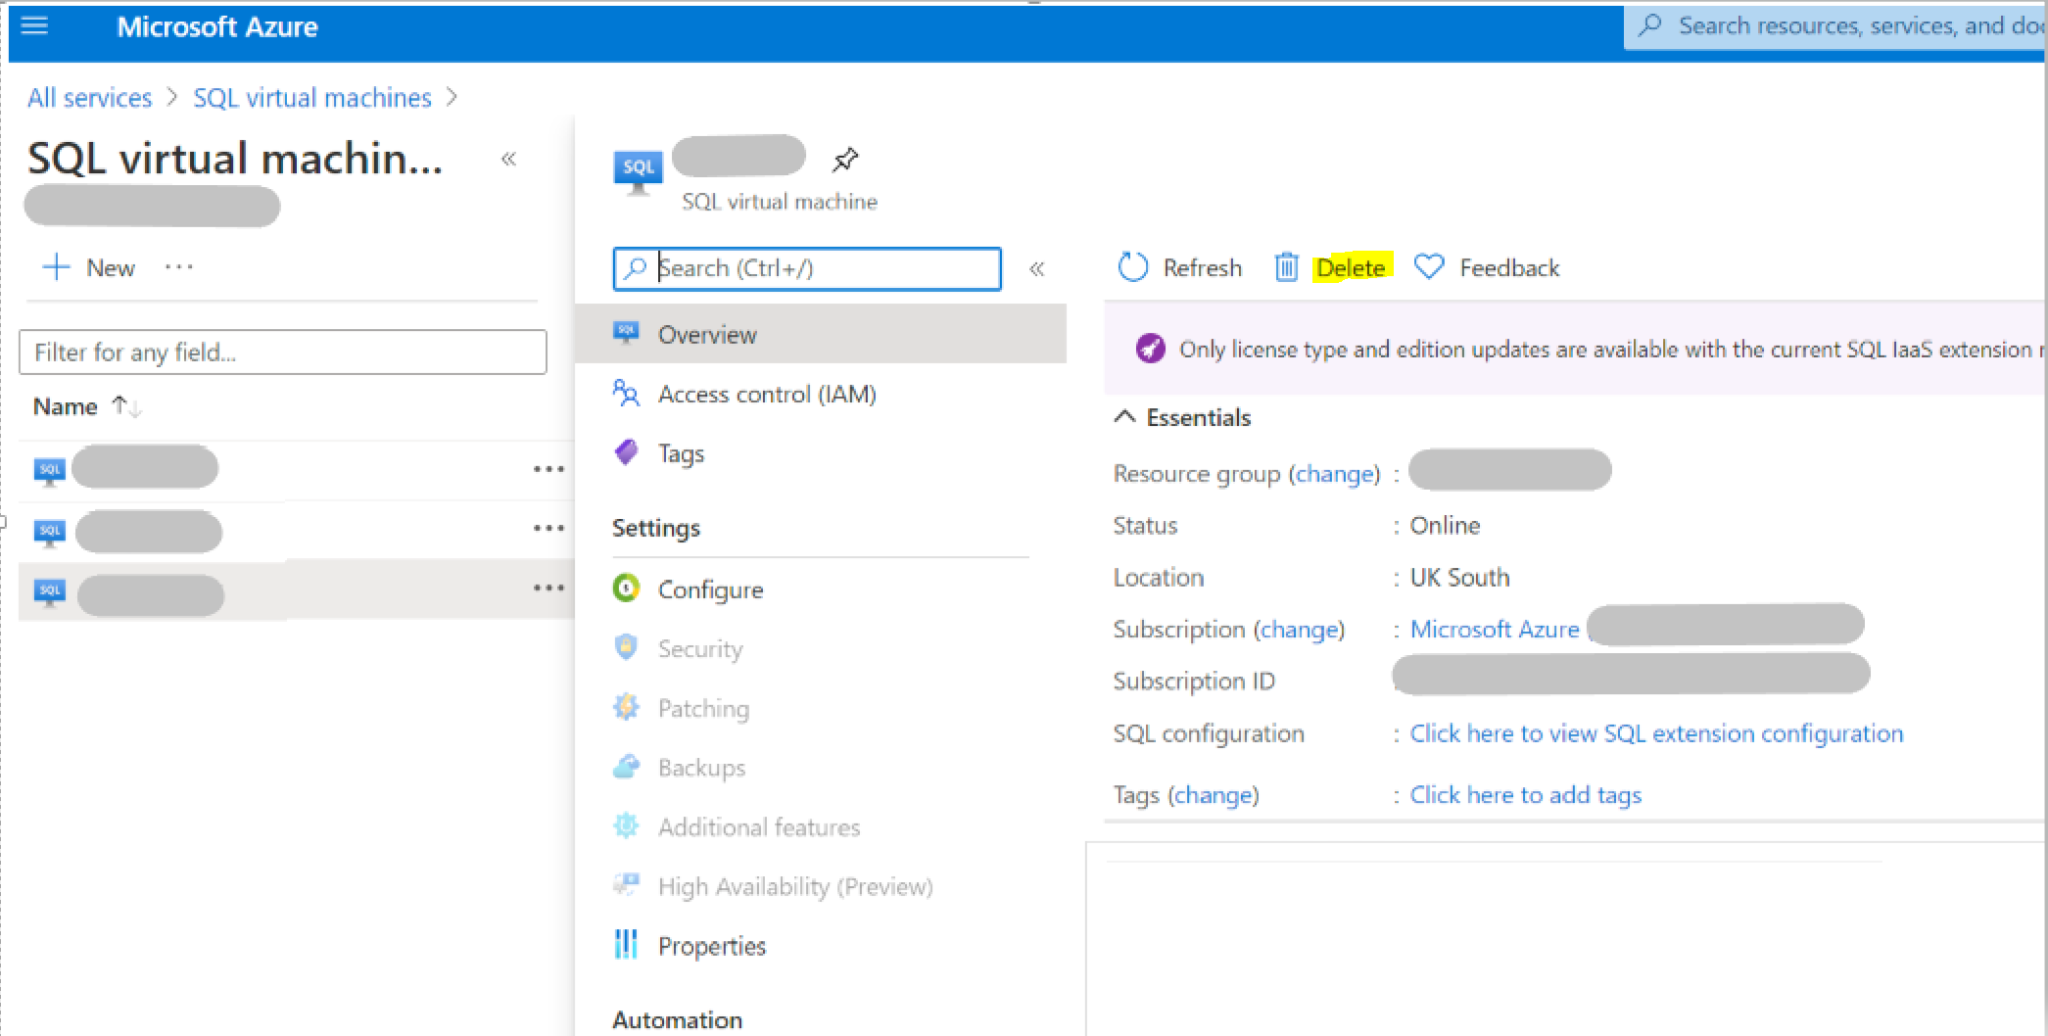Image resolution: width=2048 pixels, height=1036 pixels.
Task: Go to All services breadcrumb
Action: (90, 98)
